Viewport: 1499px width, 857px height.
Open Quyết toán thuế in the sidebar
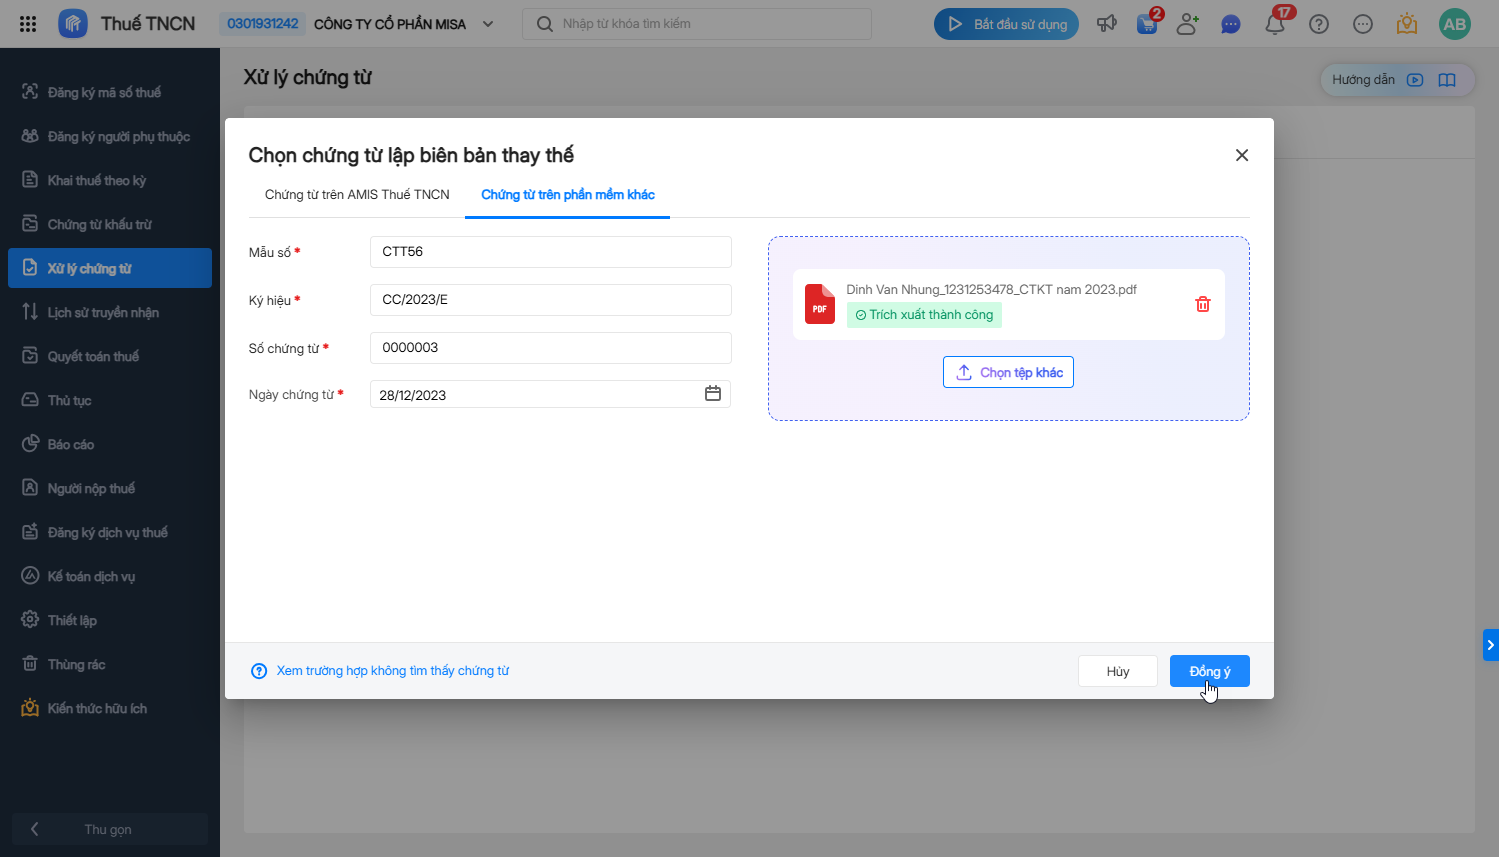tap(93, 357)
